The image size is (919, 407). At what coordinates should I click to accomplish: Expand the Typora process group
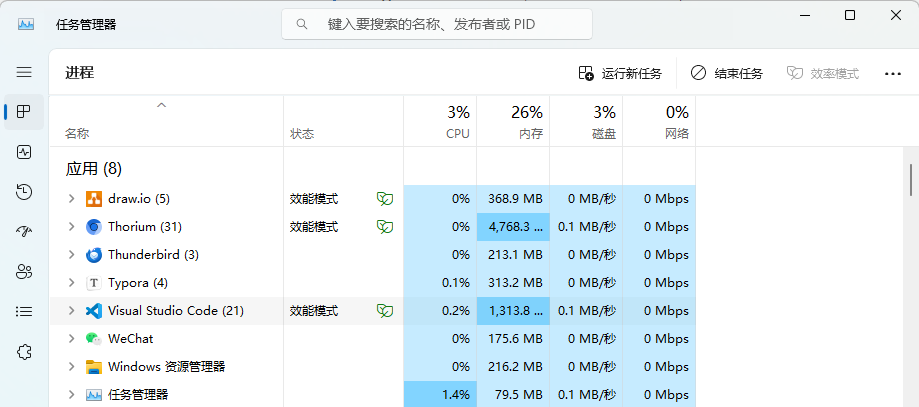[71, 283]
